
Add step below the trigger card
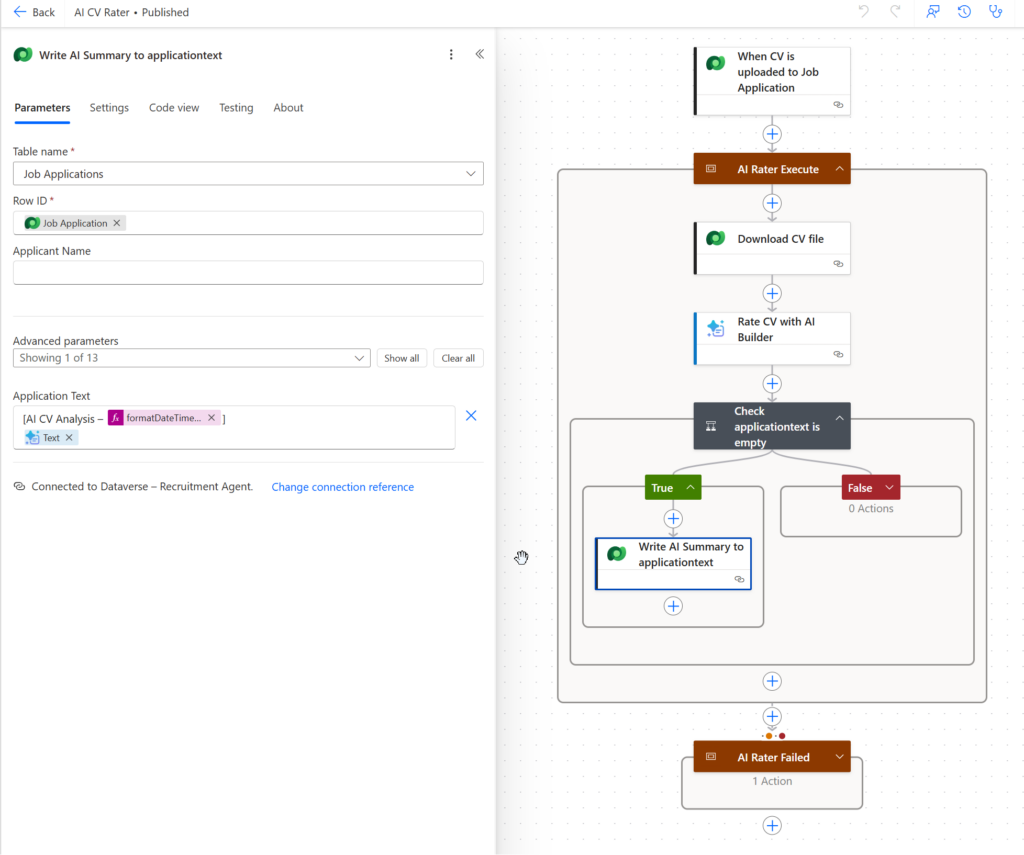[772, 135]
